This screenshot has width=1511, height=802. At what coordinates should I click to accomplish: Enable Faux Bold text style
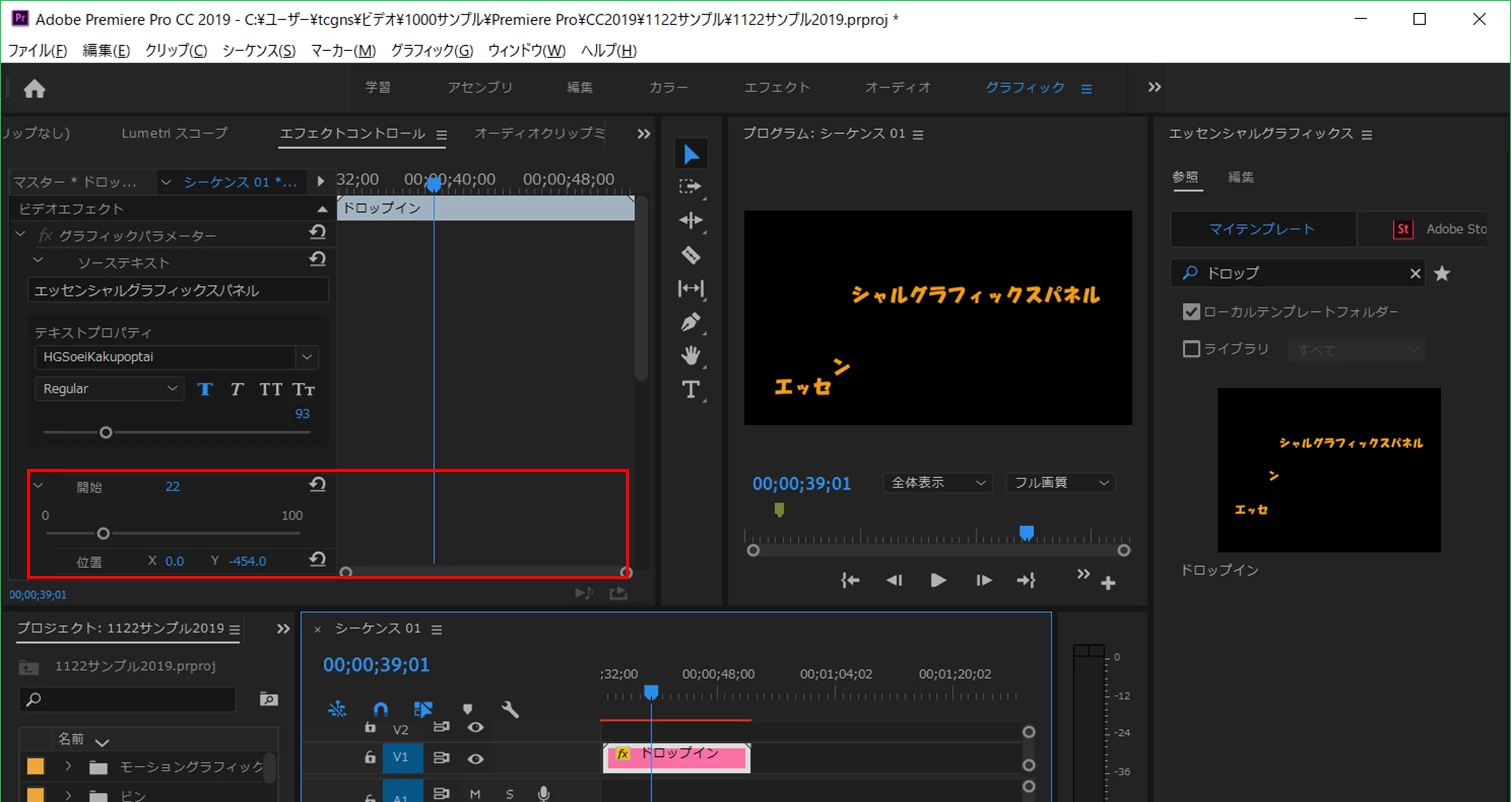pos(205,389)
